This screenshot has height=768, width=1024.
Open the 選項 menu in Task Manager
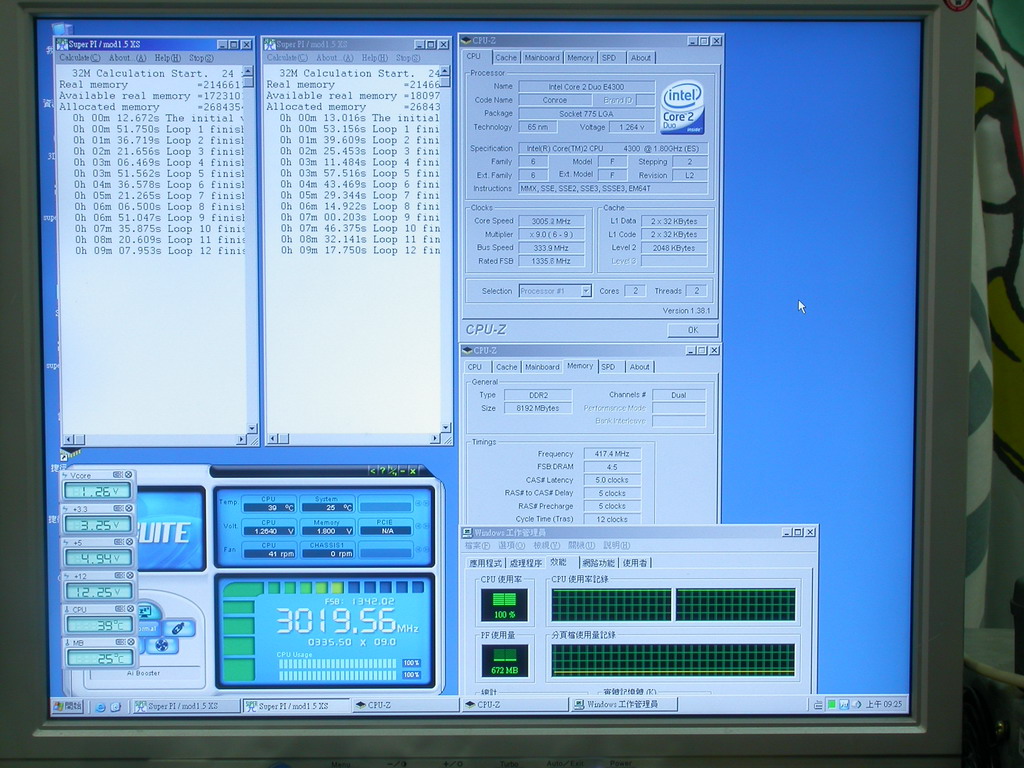[511, 545]
